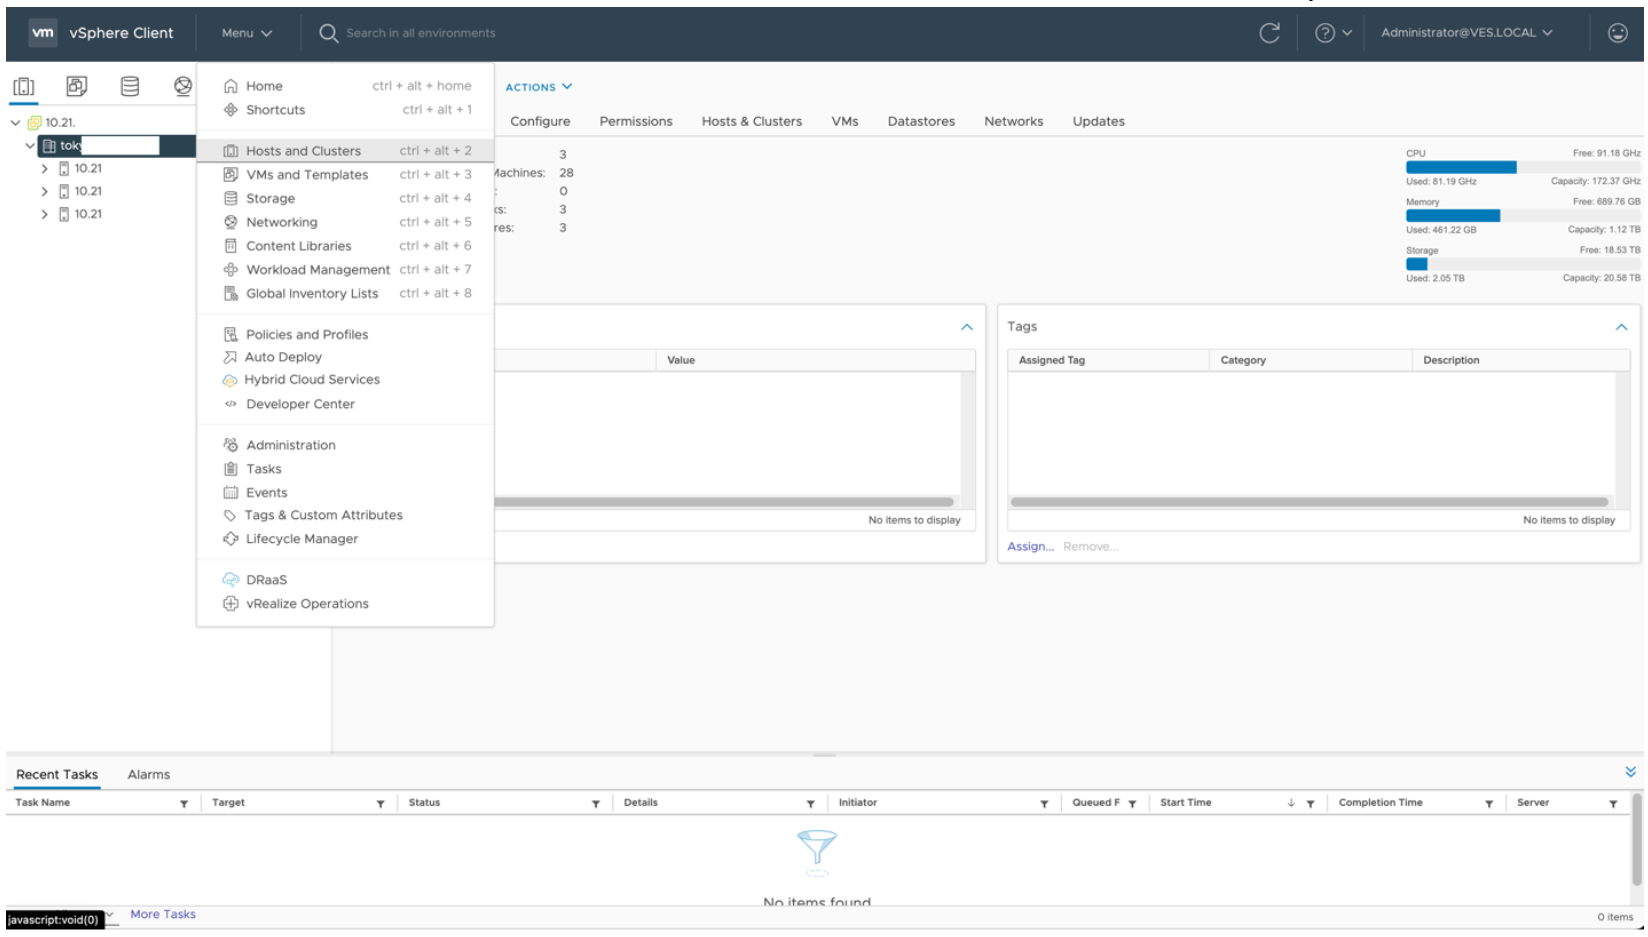Screen dimensions: 1648x937
Task: Click the filter icon on the Status column
Action: [596, 802]
